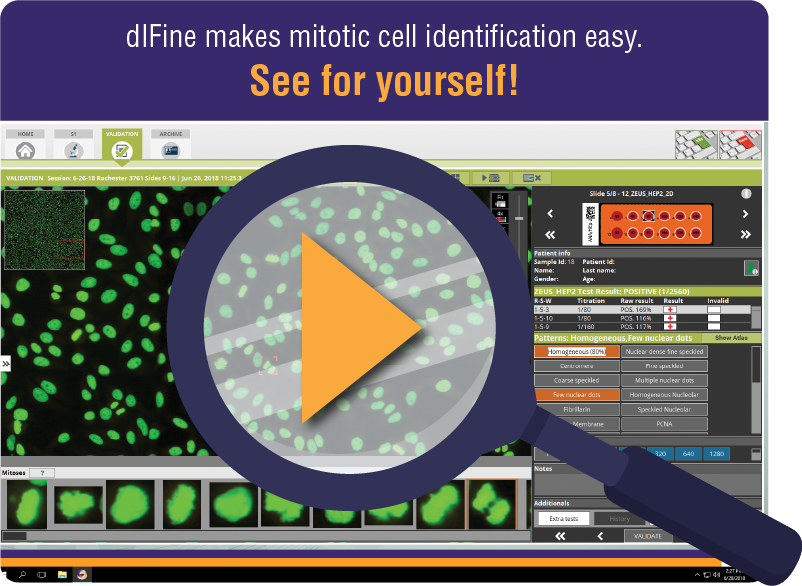
Task: Open Windows taskbar search
Action: tap(23, 575)
